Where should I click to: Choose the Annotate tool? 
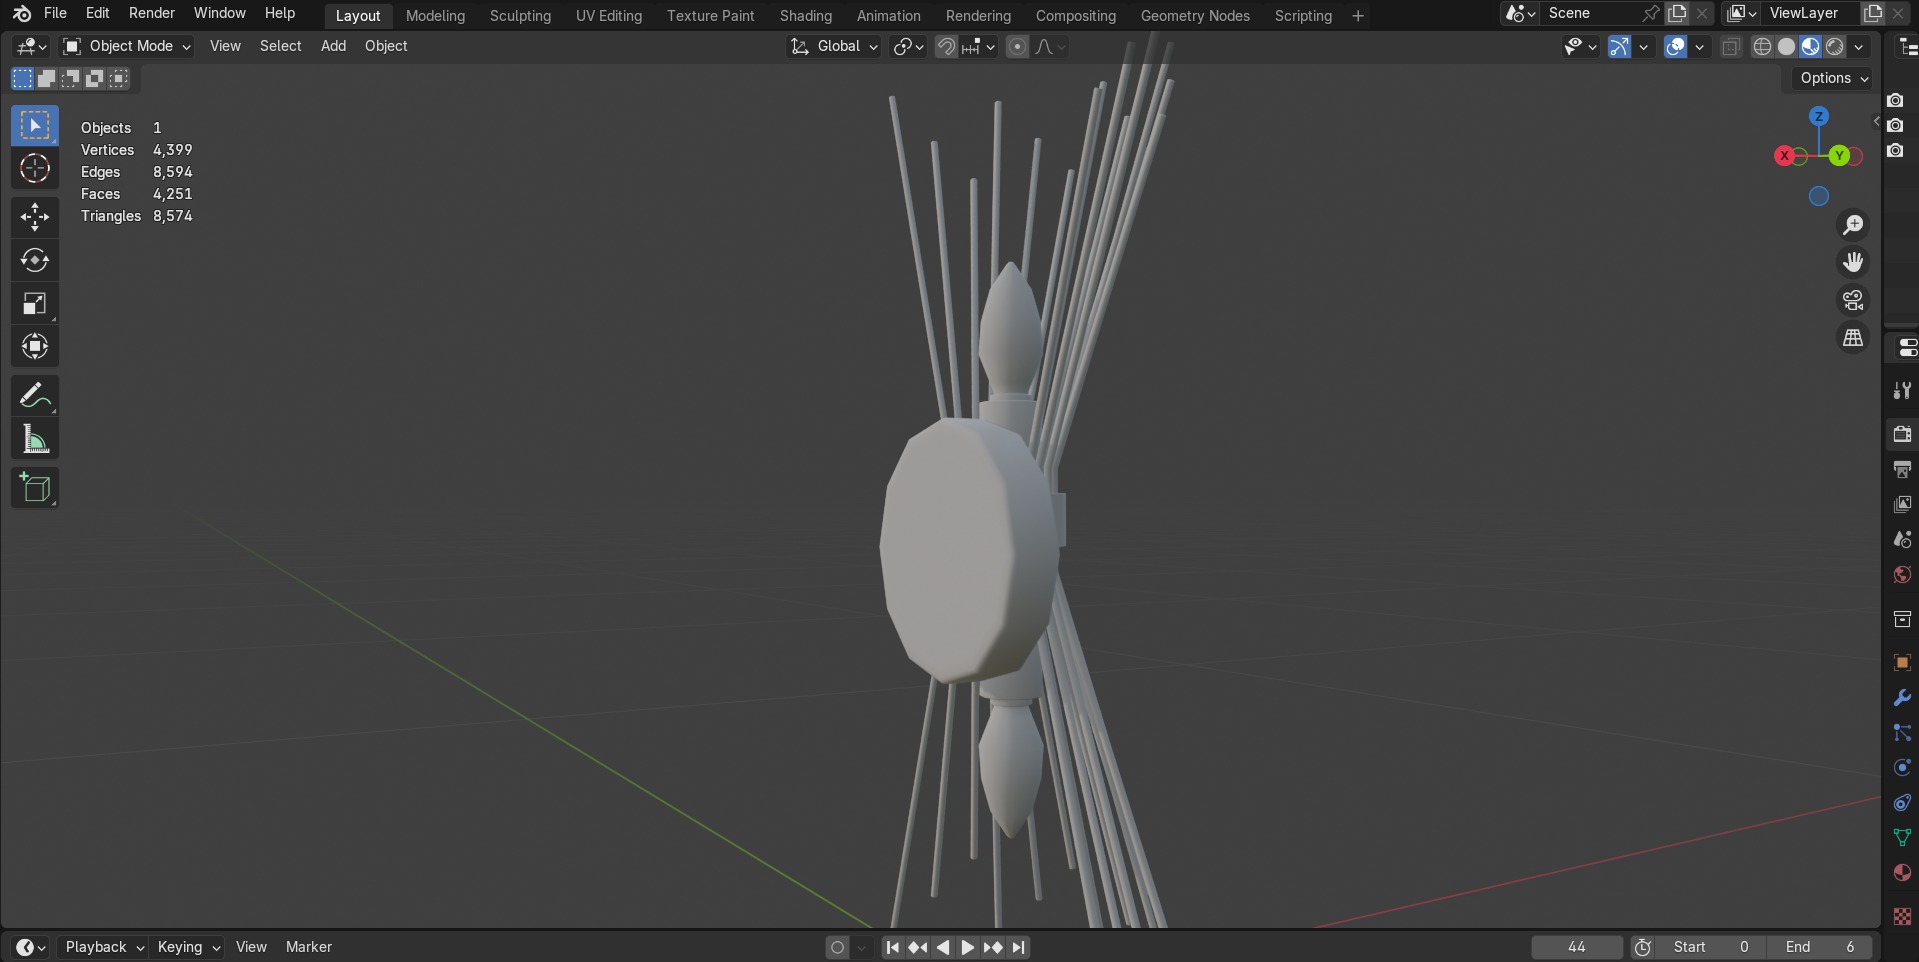[35, 396]
